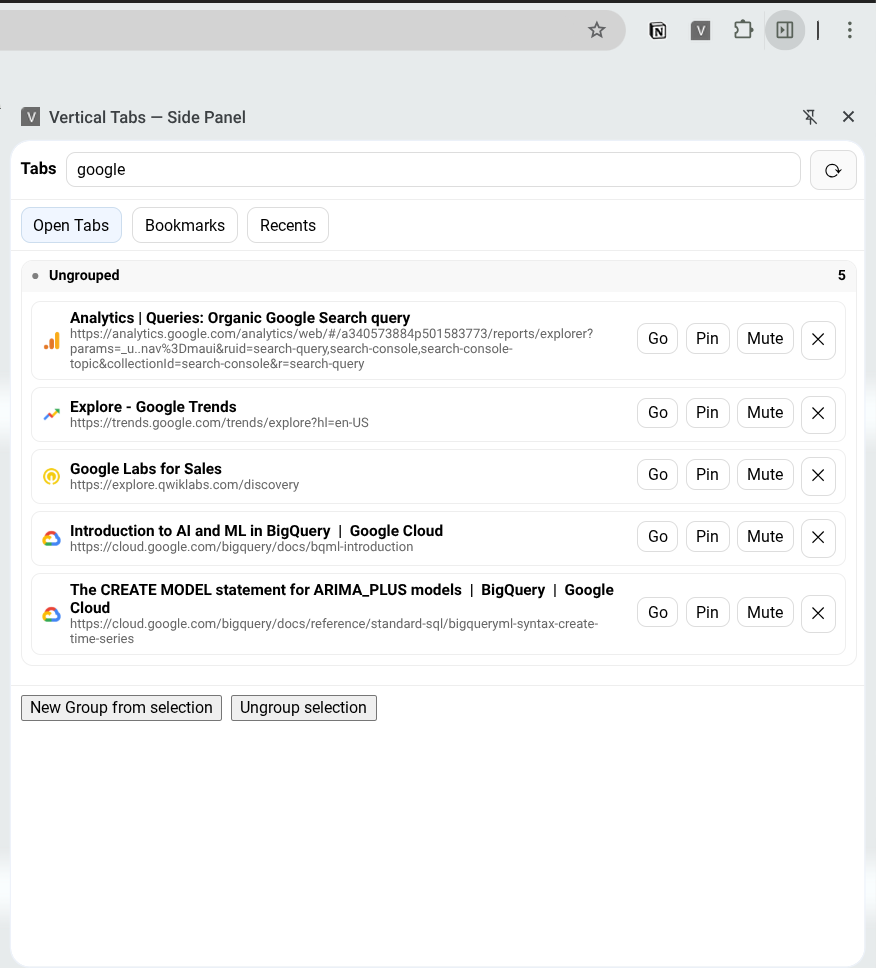The width and height of the screenshot is (876, 968).
Task: Click New Group from selection button
Action: pyautogui.click(x=121, y=708)
